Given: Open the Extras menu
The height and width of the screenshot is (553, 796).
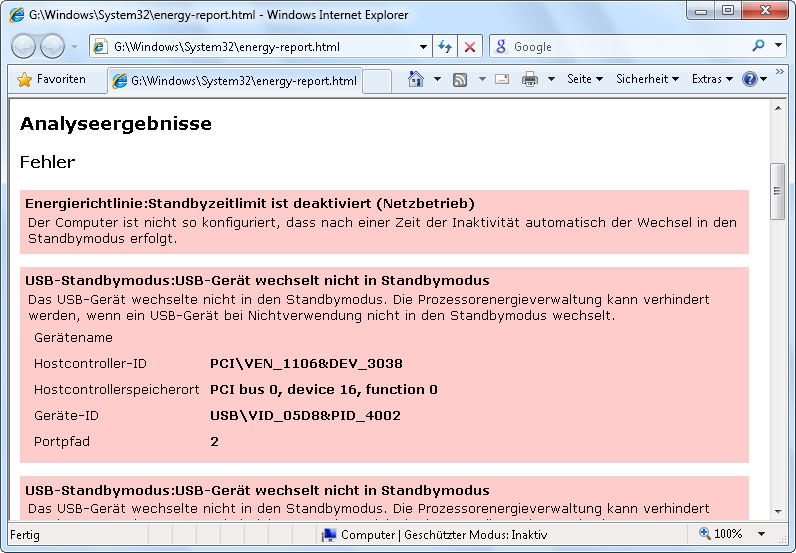Looking at the screenshot, I should tap(711, 79).
